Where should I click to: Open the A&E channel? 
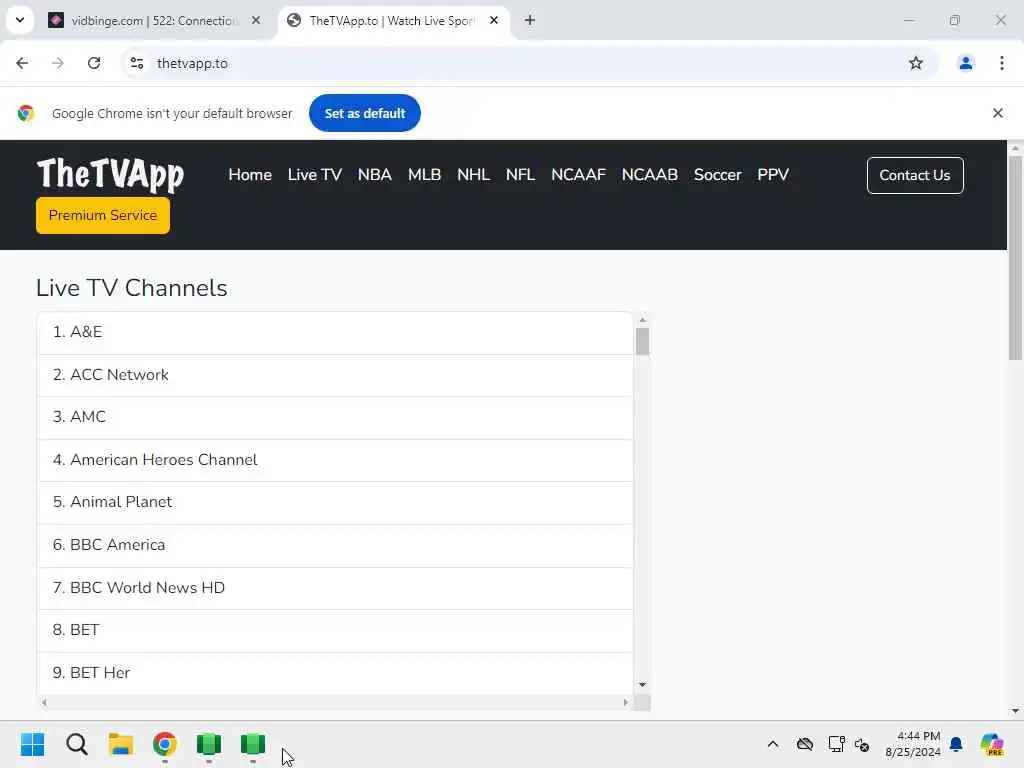[x=335, y=332]
